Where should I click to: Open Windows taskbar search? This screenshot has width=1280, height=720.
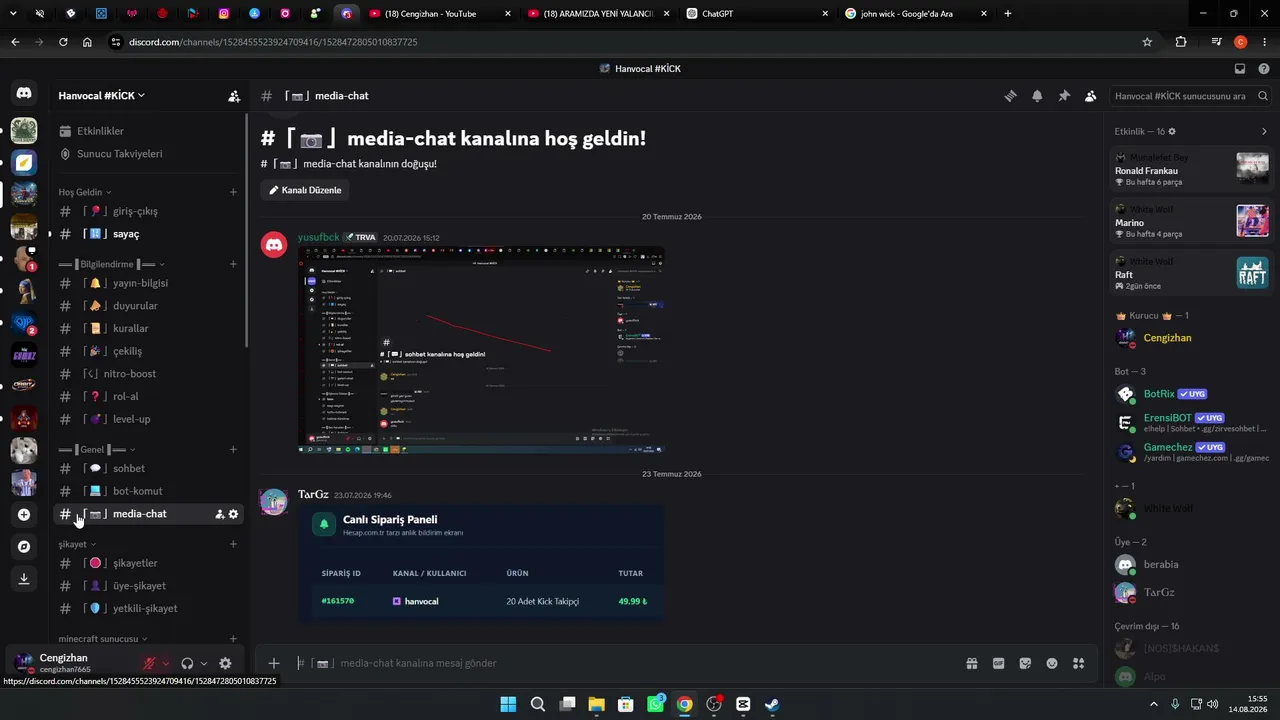537,704
